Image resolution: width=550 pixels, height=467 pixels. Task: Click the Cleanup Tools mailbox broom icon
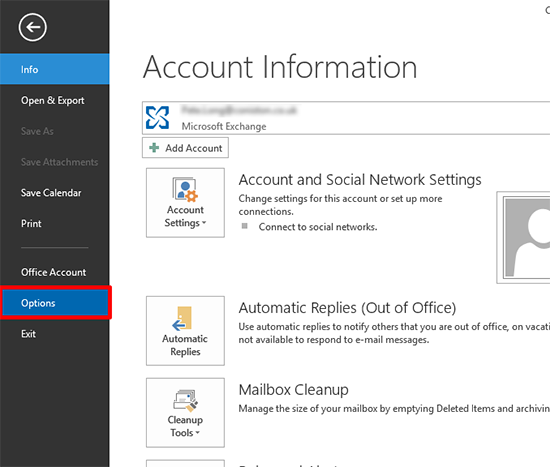point(186,400)
